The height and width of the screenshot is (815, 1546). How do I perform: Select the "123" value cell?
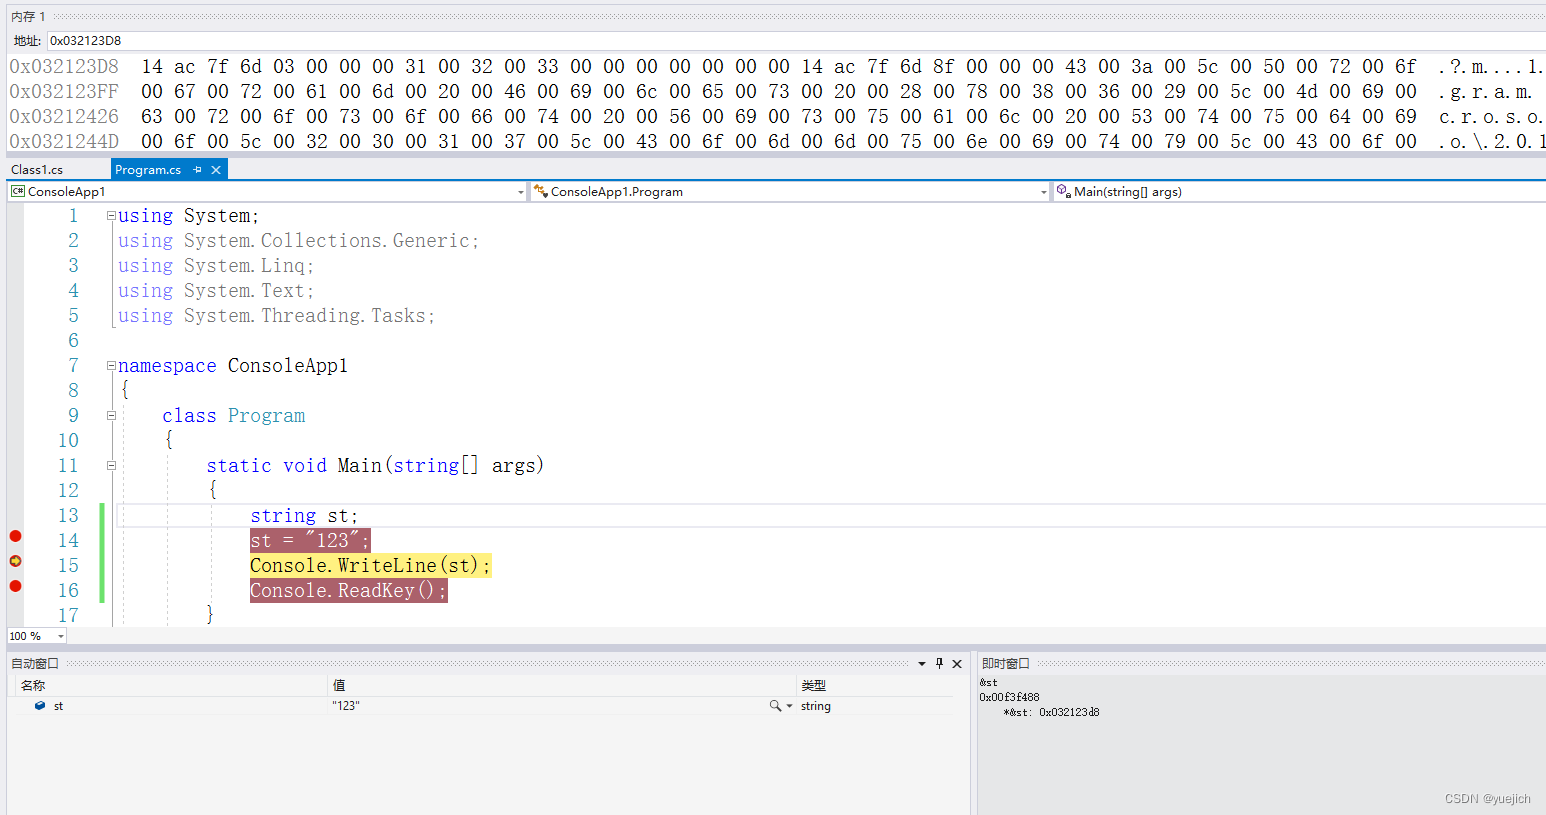346,706
